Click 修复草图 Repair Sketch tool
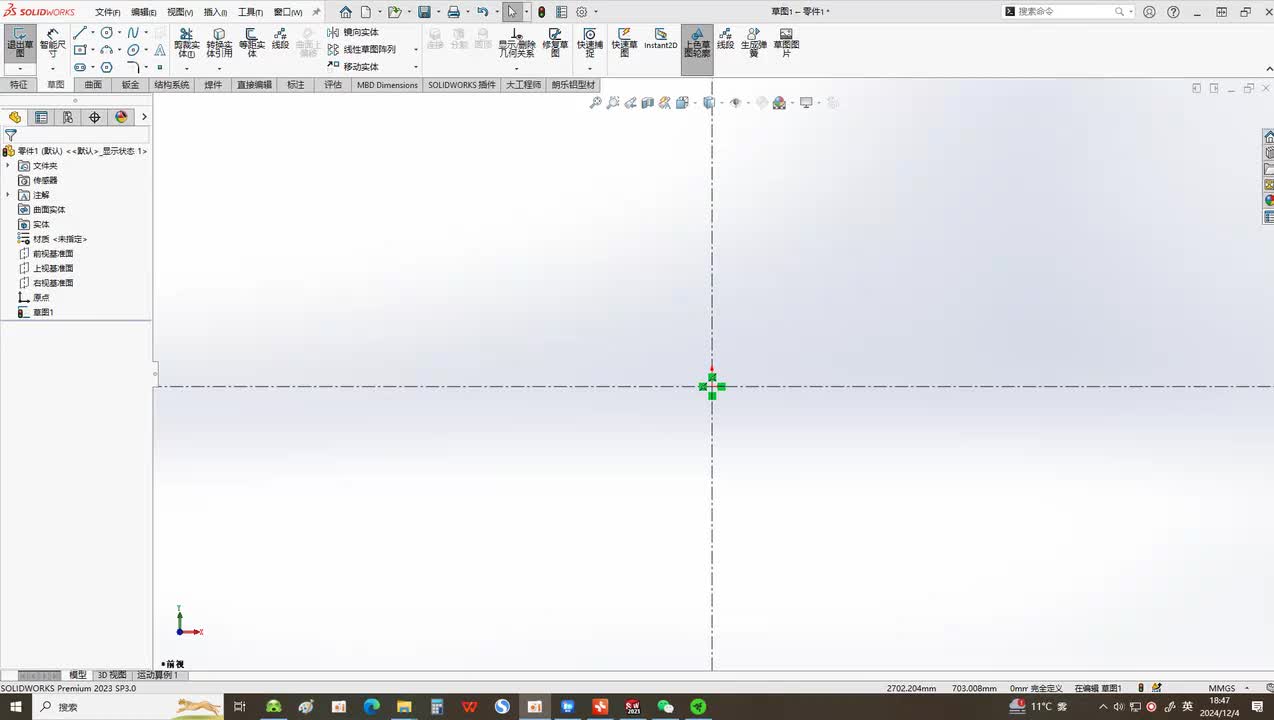This screenshot has width=1274, height=720. (x=555, y=42)
